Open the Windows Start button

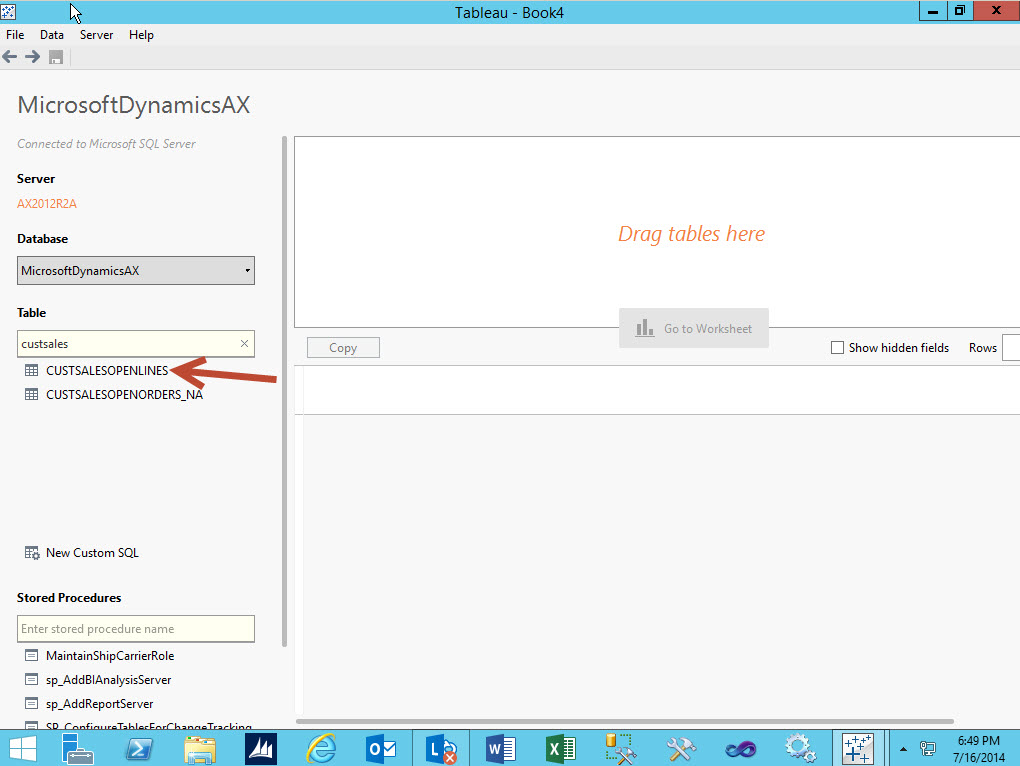(23, 748)
